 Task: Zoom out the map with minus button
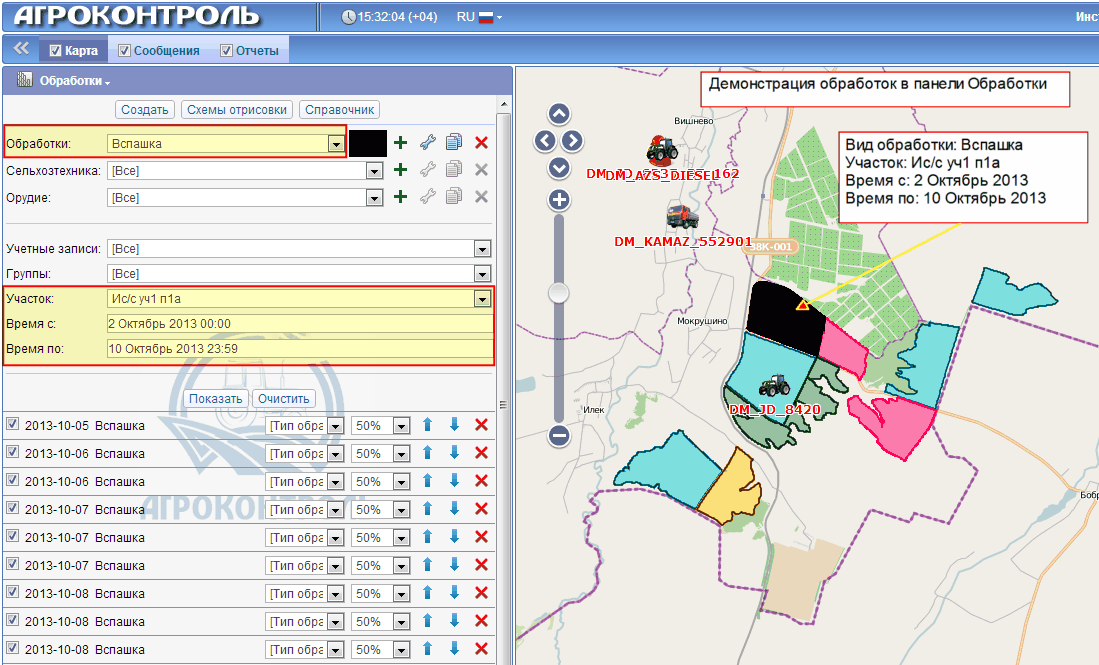point(559,435)
